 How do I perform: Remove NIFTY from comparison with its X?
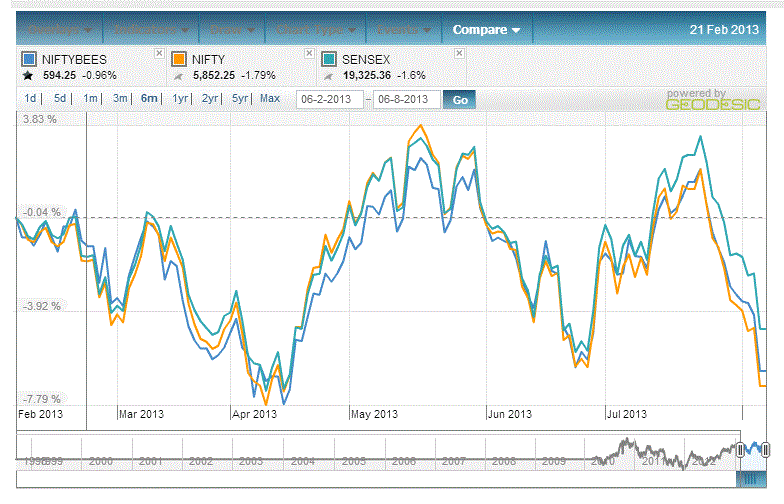[x=309, y=53]
